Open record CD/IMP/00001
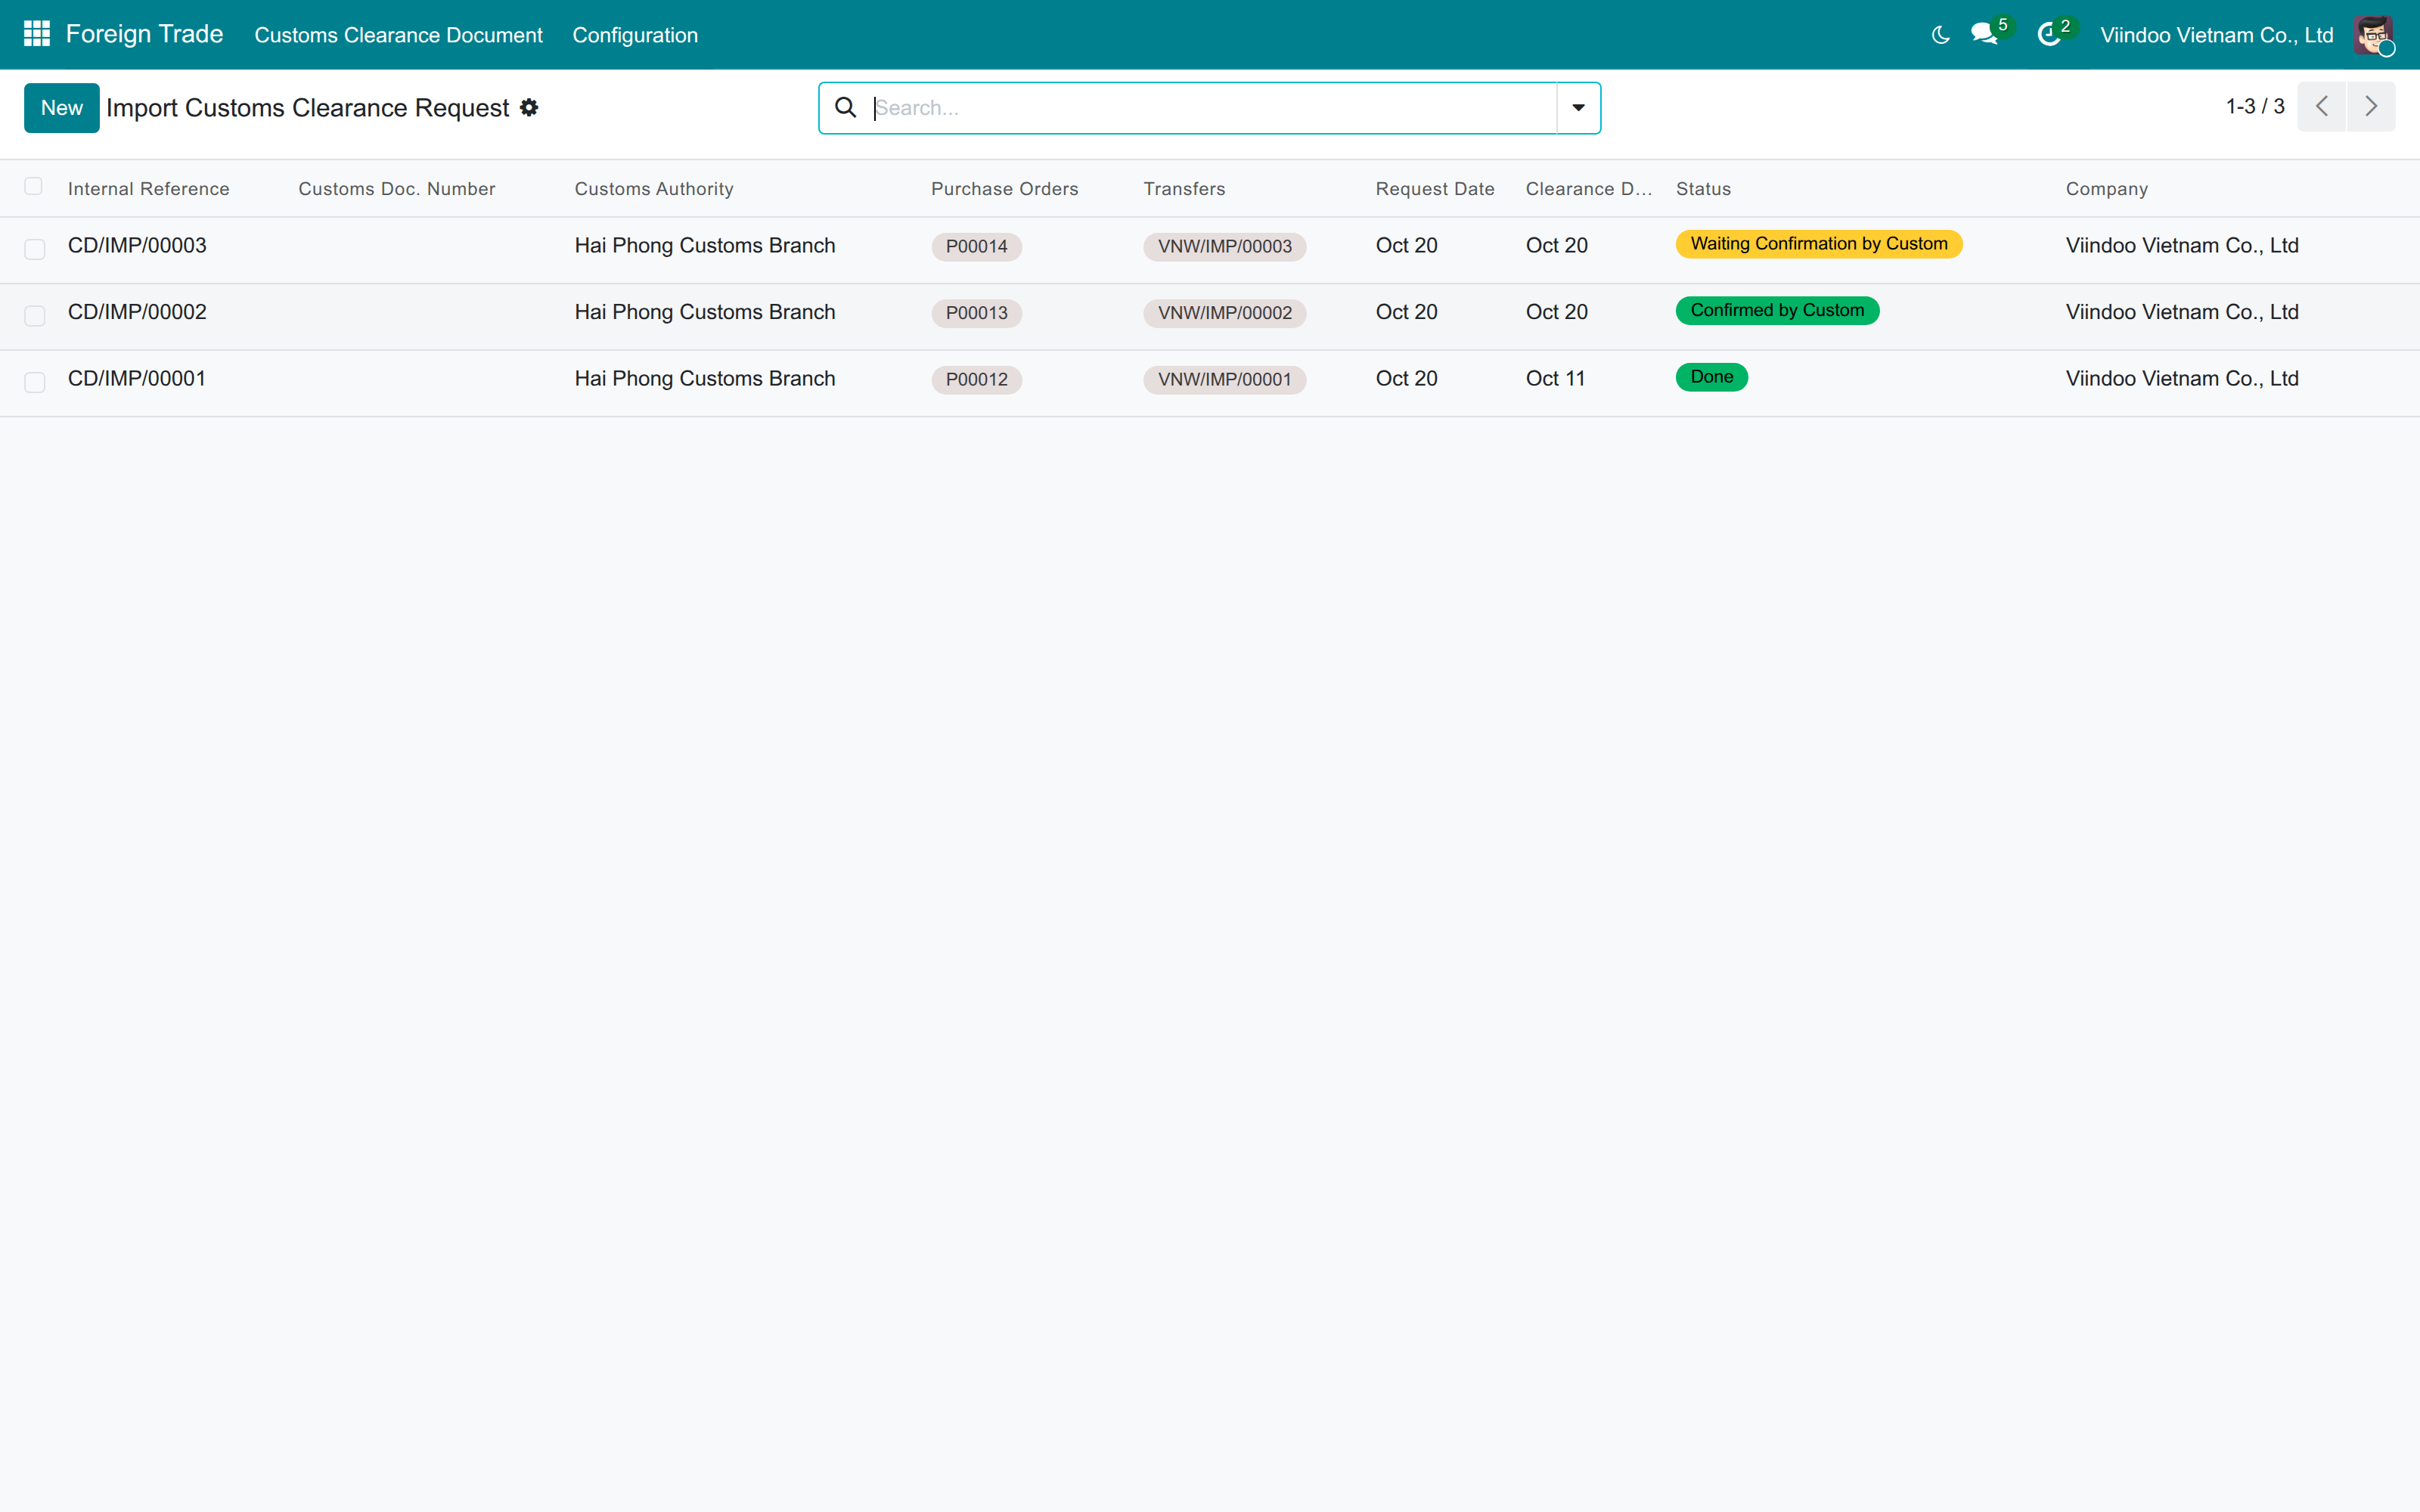Image resolution: width=2420 pixels, height=1512 pixels. point(137,379)
